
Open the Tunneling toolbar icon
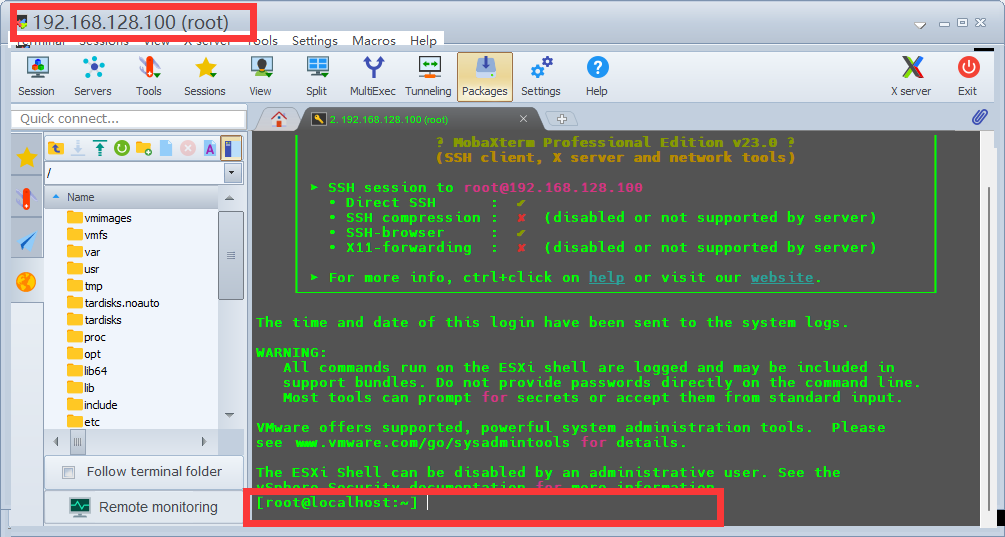point(428,76)
